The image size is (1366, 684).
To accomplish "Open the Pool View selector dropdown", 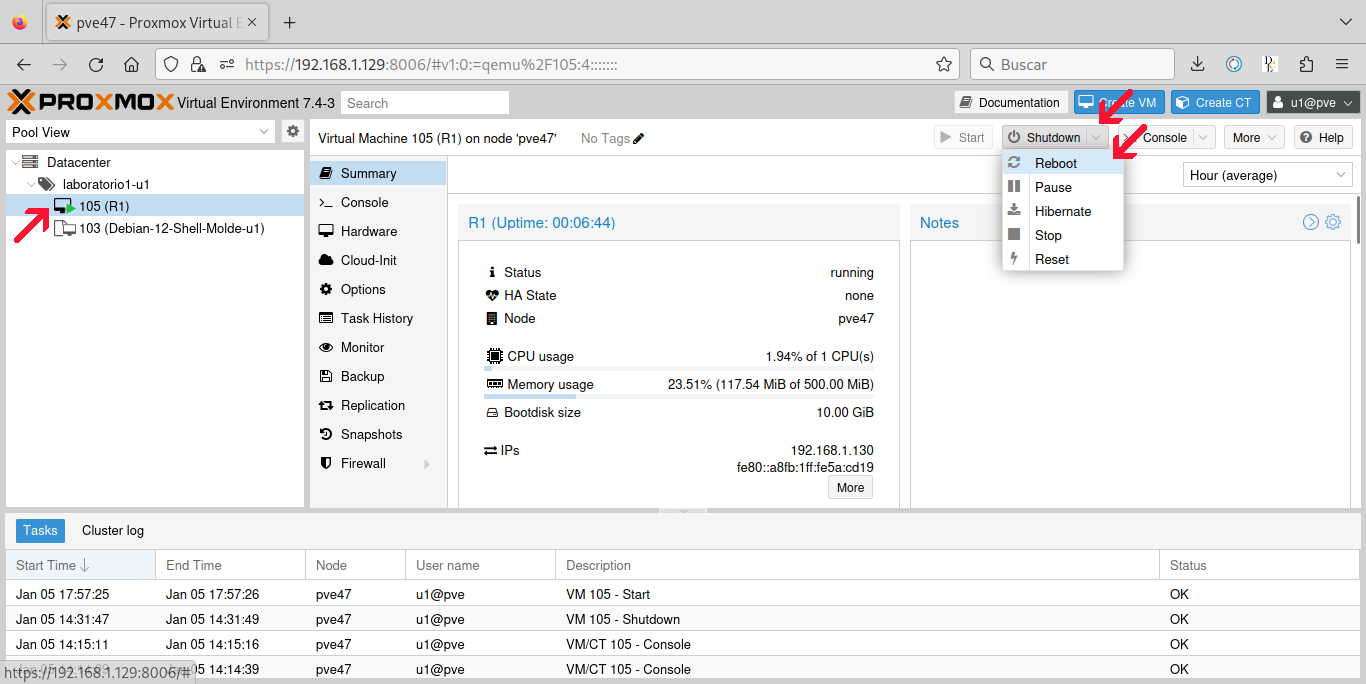I will (140, 132).
